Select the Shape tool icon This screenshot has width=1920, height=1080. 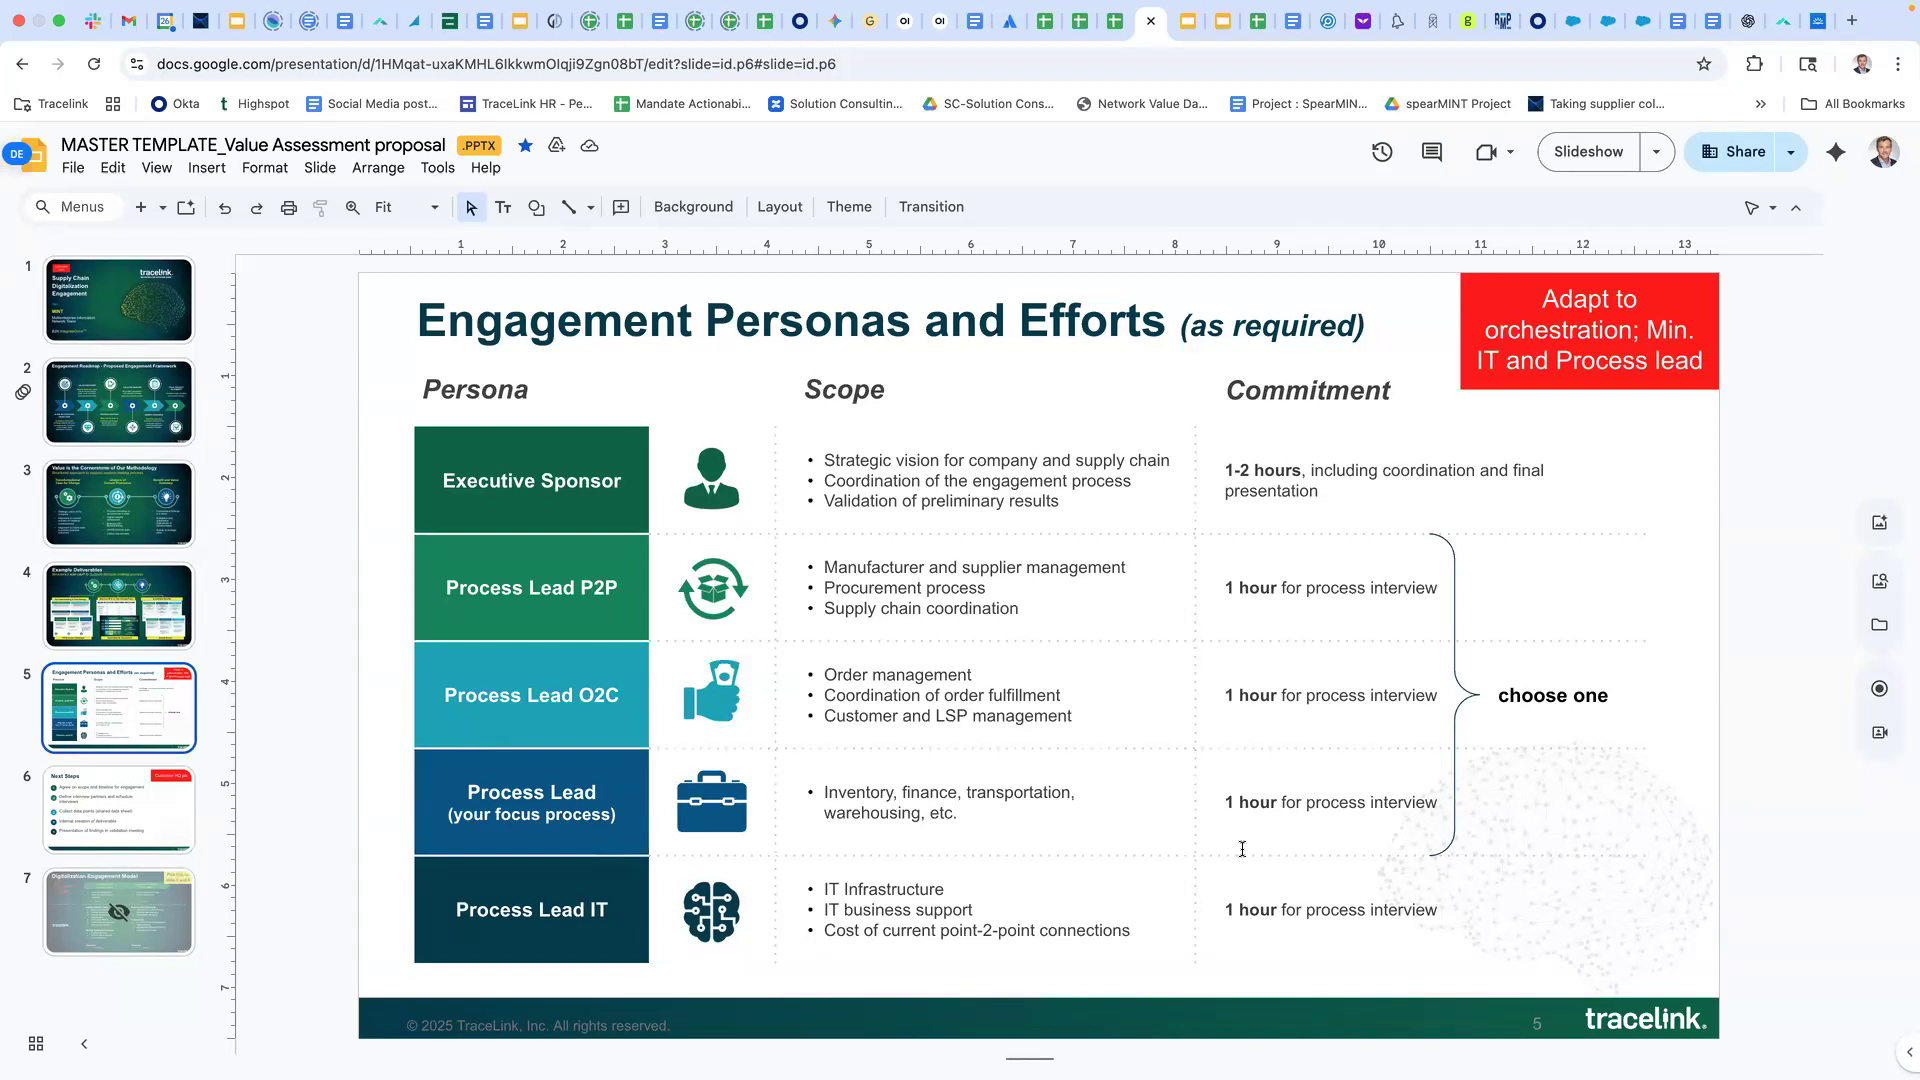[x=537, y=208]
